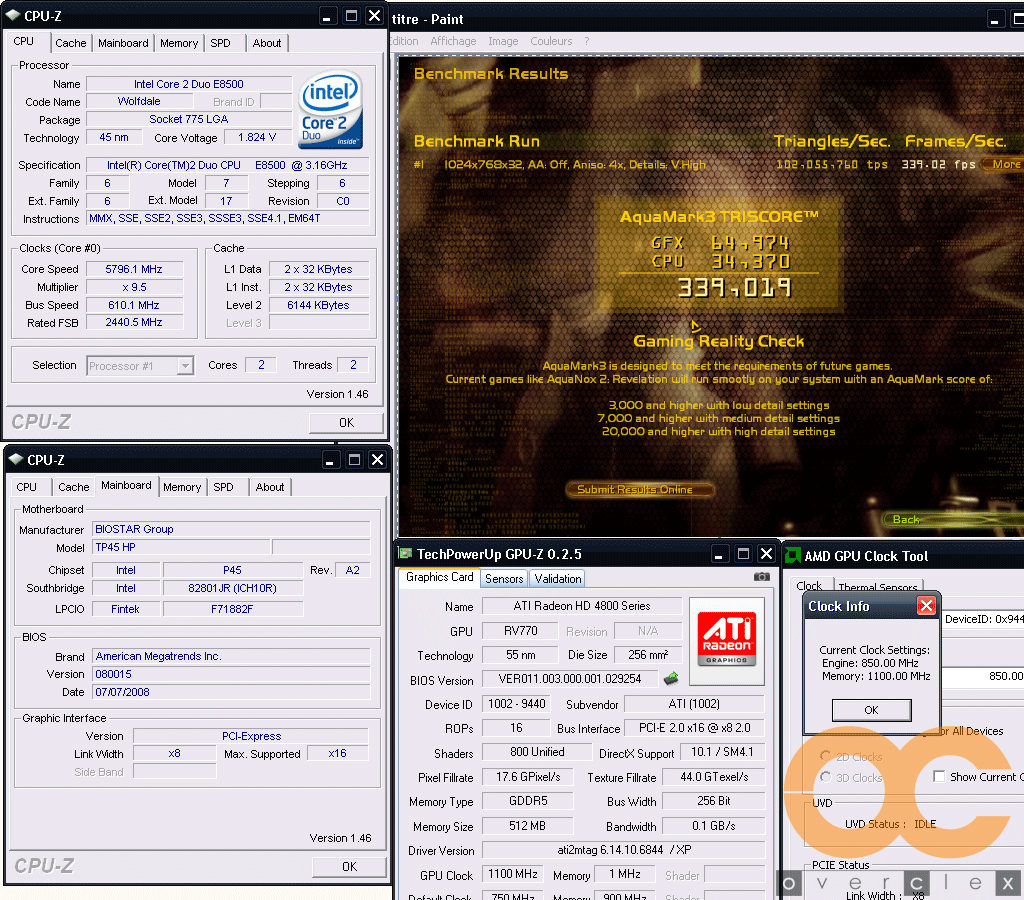Open the ? help menu in Paint

point(587,41)
